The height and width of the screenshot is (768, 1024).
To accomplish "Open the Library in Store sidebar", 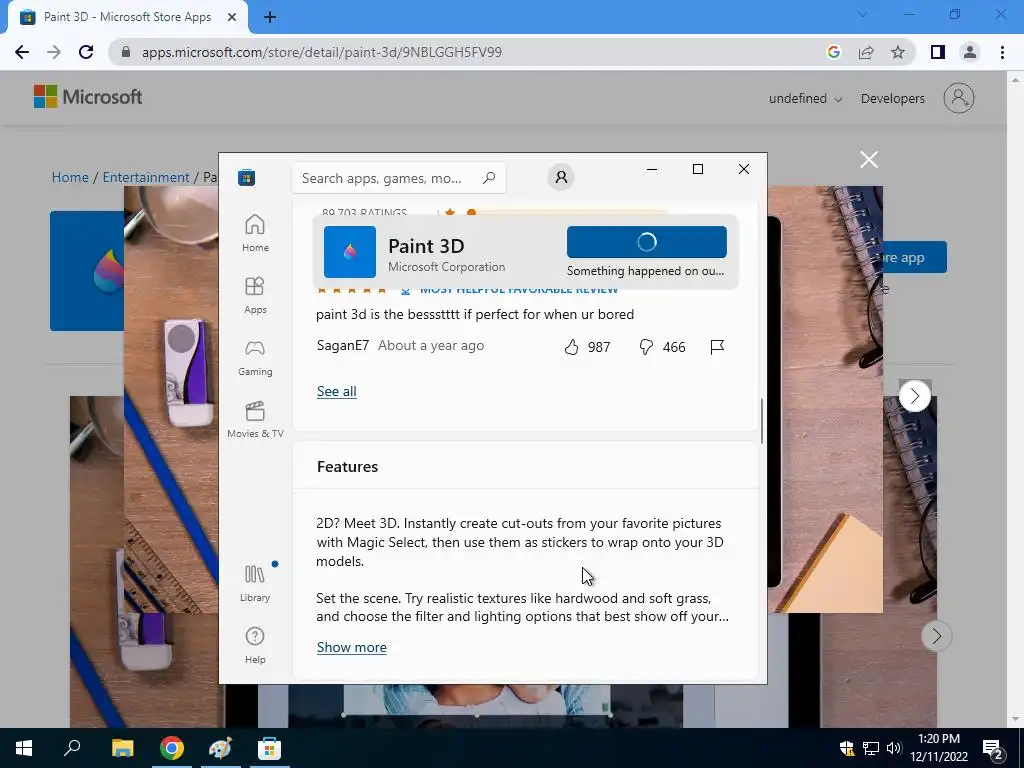I will [x=255, y=583].
